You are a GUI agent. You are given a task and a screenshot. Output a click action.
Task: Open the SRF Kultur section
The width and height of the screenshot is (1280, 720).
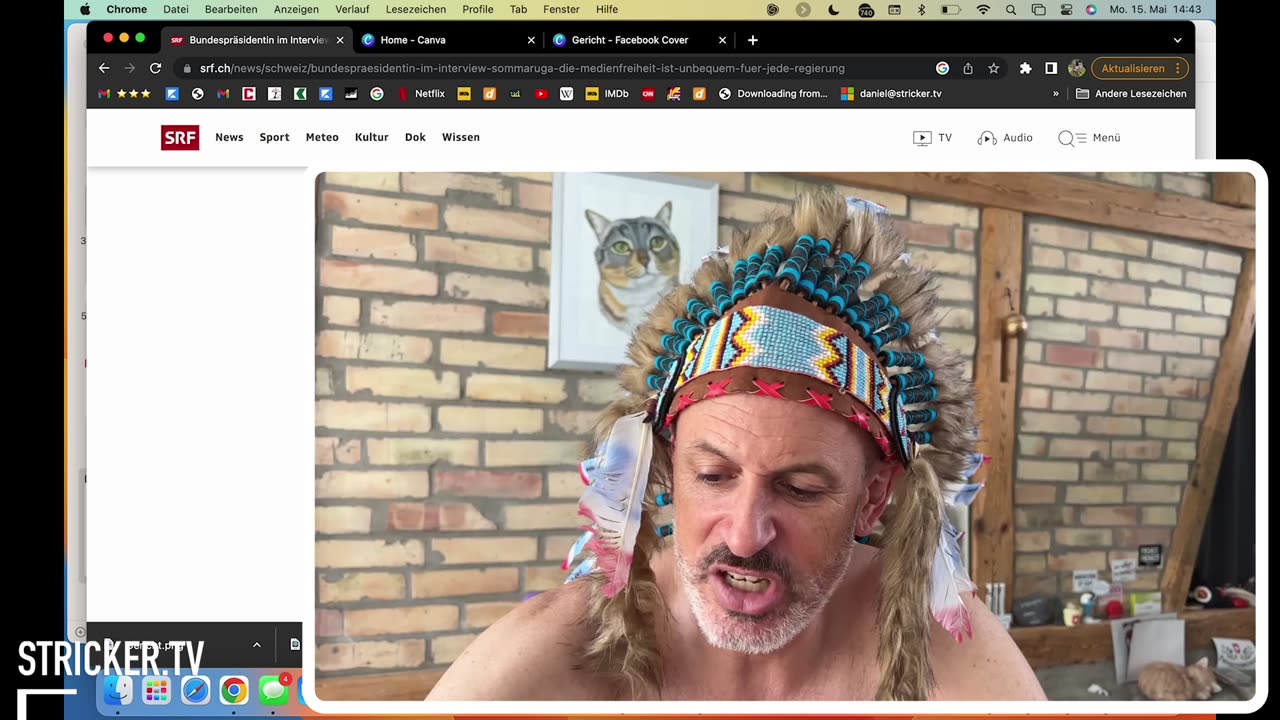(x=371, y=137)
